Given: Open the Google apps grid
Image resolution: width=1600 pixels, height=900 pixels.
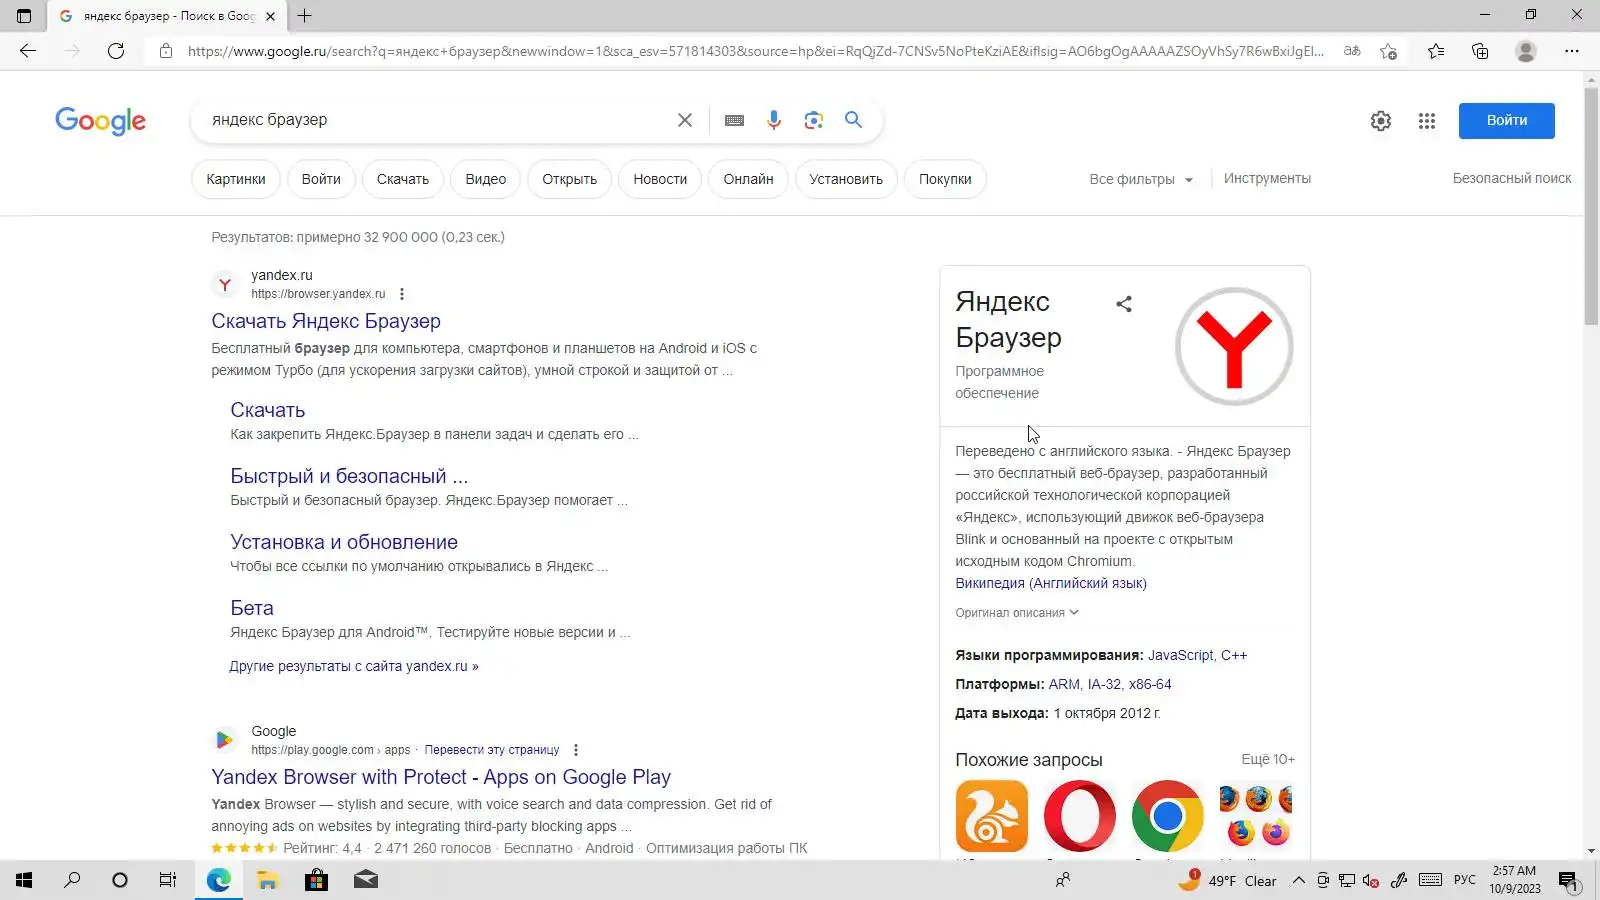Looking at the screenshot, I should [1427, 121].
